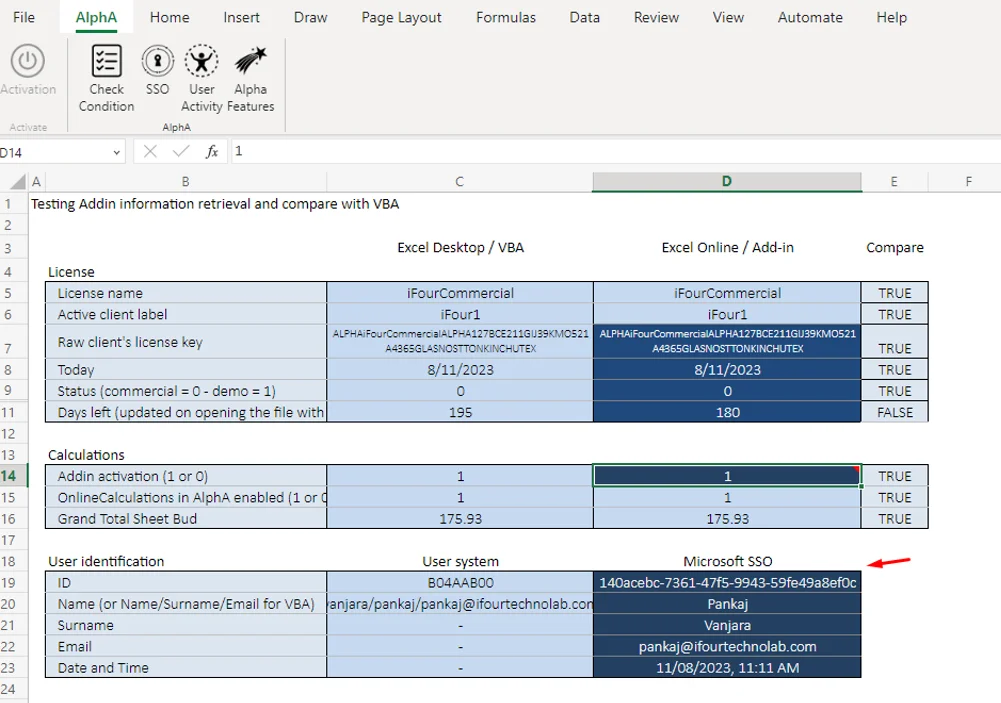Open User Activity in the ribbon

point(202,79)
